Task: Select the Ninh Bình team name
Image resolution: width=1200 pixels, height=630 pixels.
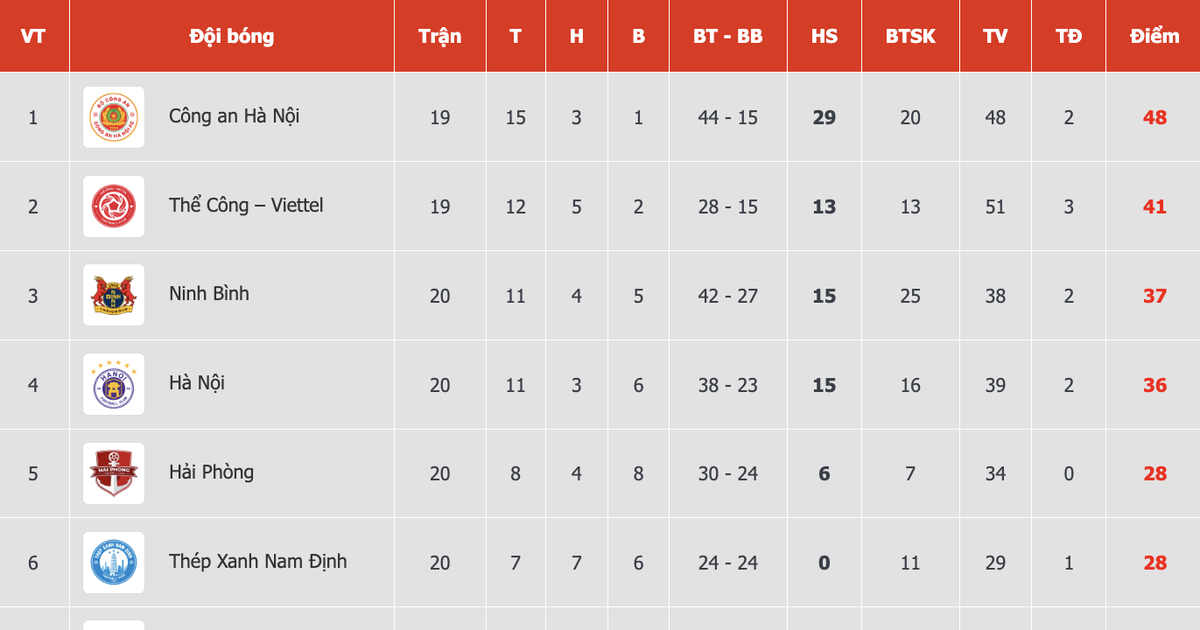Action: click(x=209, y=294)
